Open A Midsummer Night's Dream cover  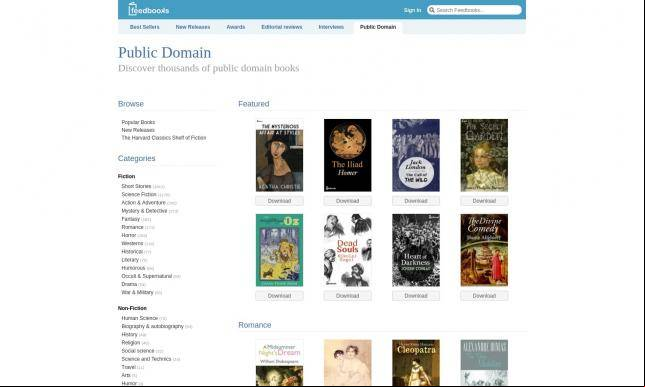click(279, 363)
